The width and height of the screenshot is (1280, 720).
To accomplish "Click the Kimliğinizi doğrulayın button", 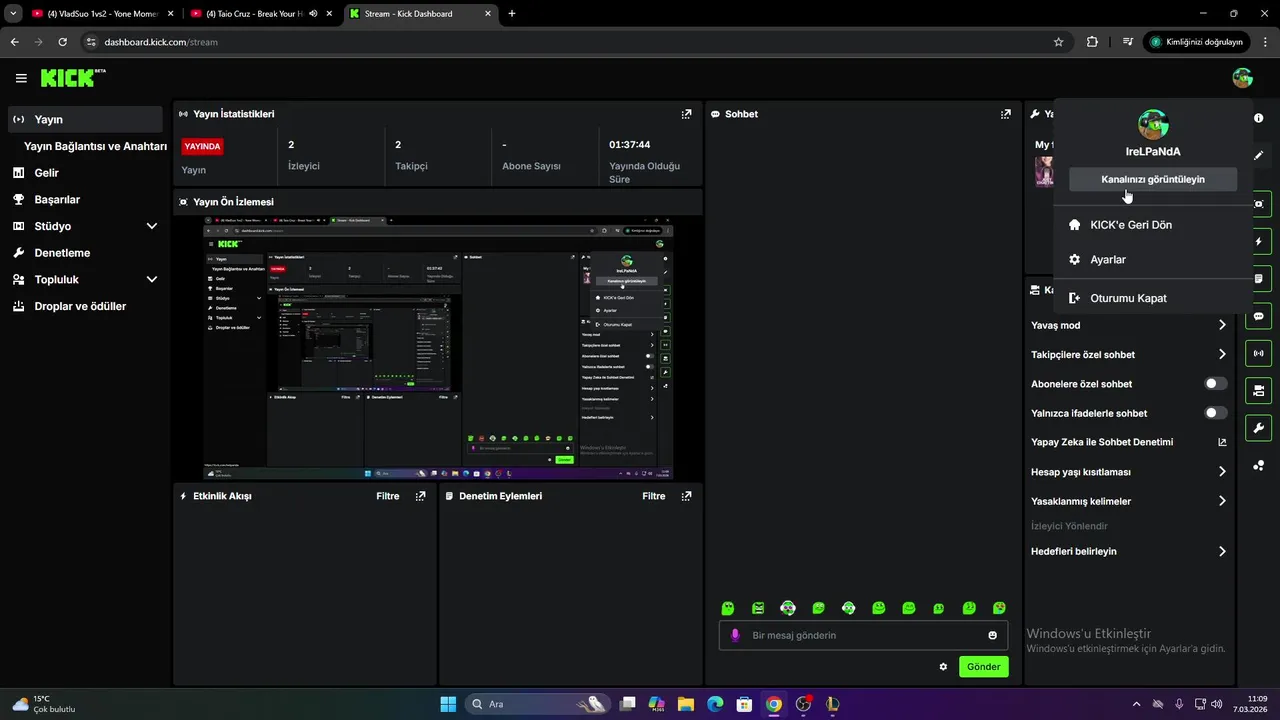I will (1196, 42).
